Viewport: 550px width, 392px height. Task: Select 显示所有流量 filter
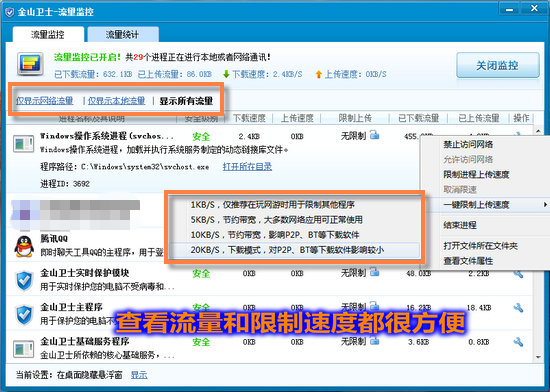point(186,101)
